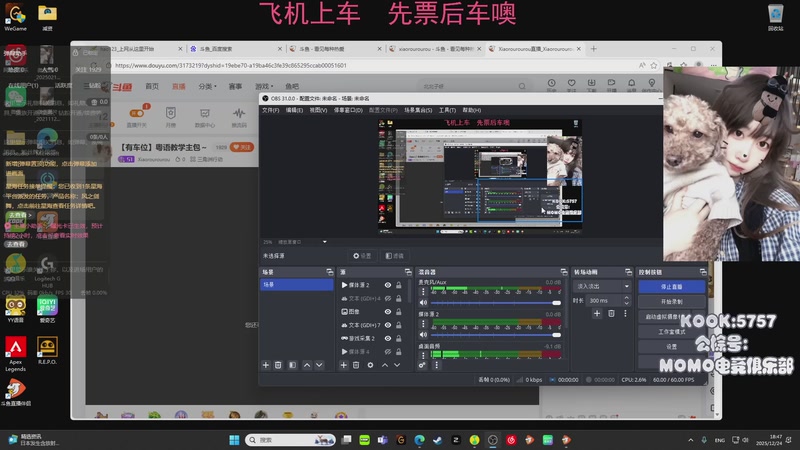Undock the scenes panel
The height and width of the screenshot is (450, 800).
point(330,272)
